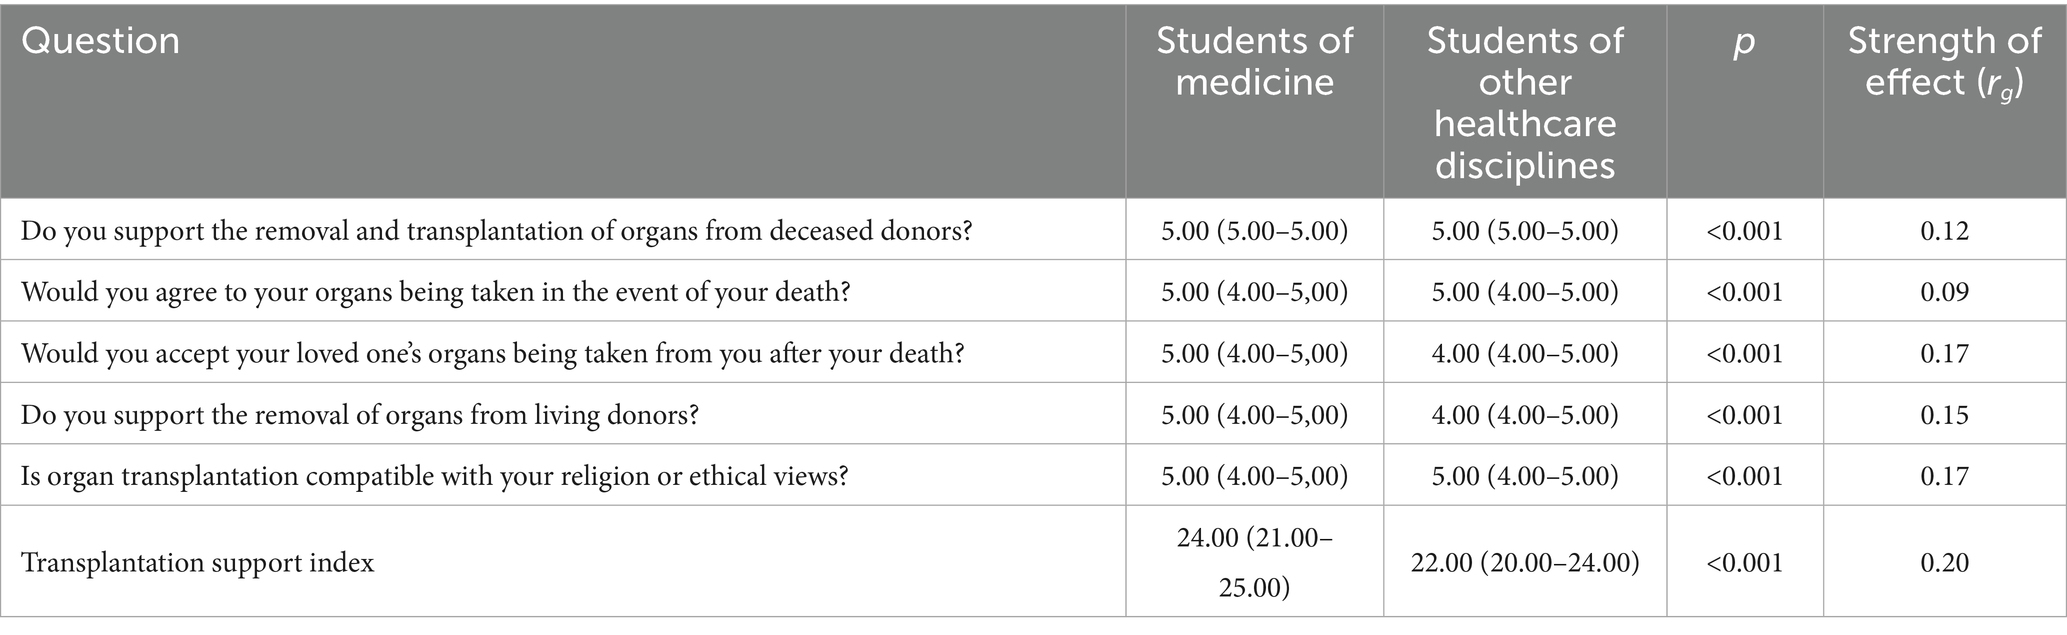Select the p value for Transplantation support index

1743,563
